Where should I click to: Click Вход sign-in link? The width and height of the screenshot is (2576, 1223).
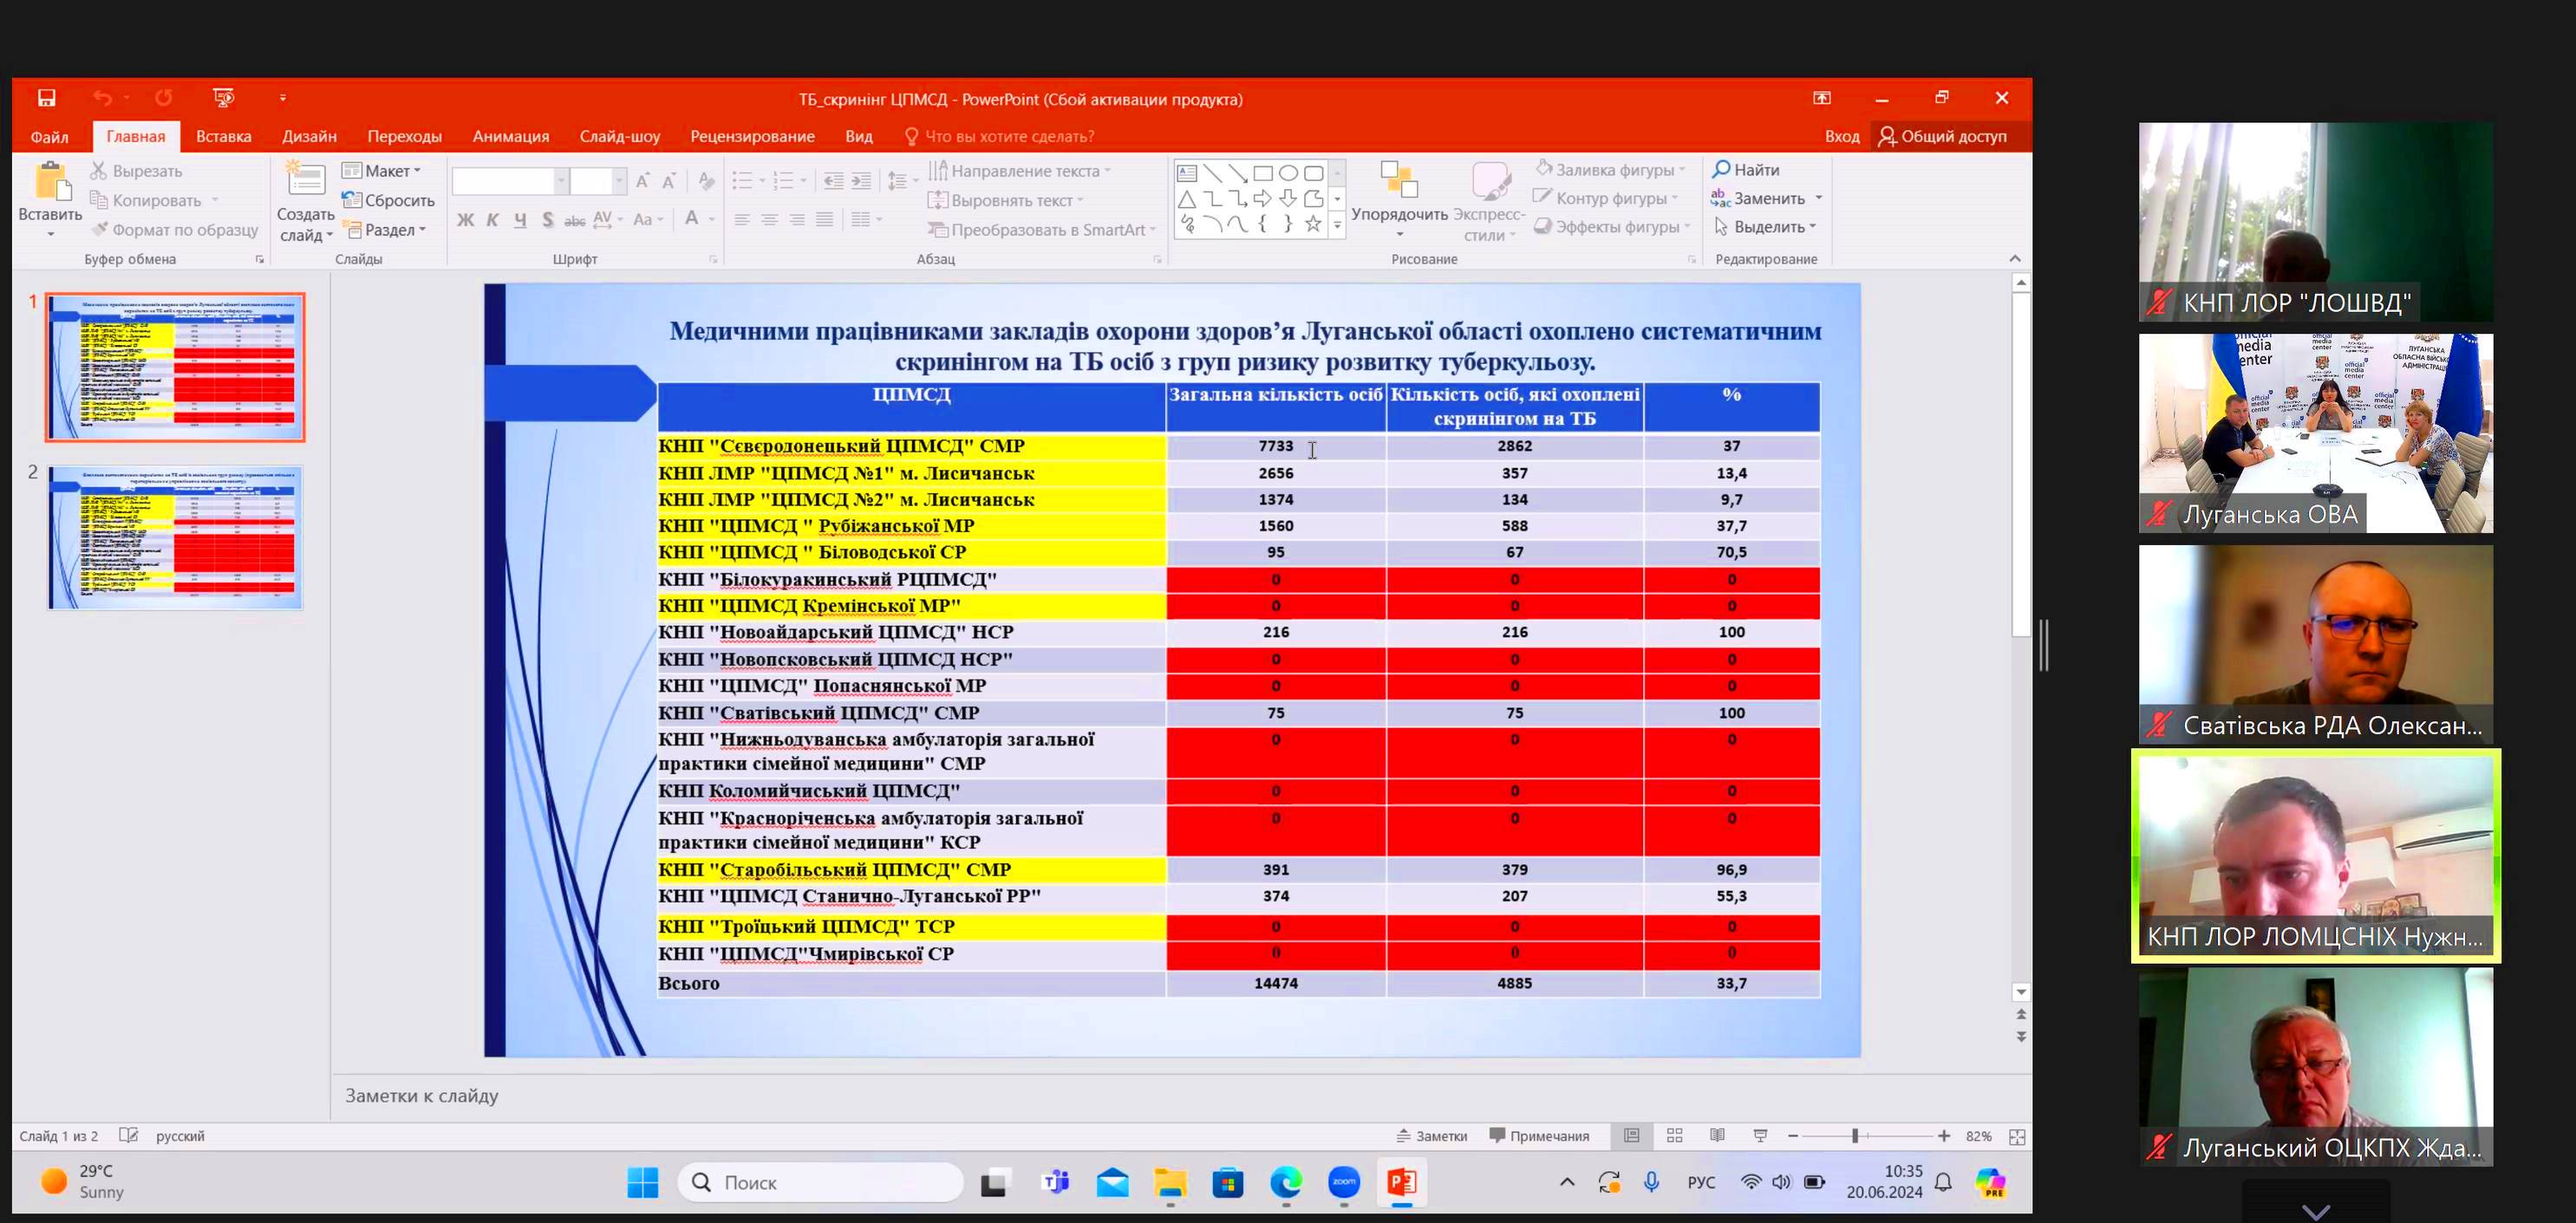(1841, 136)
